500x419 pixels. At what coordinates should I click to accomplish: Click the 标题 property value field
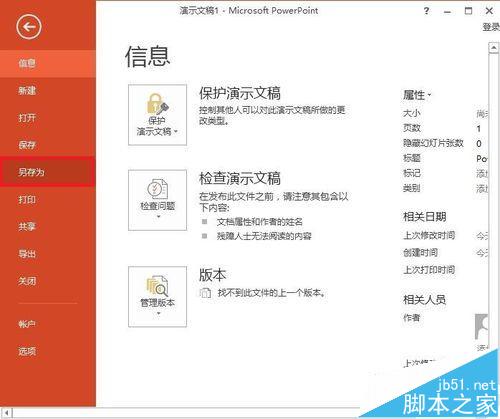[482, 158]
